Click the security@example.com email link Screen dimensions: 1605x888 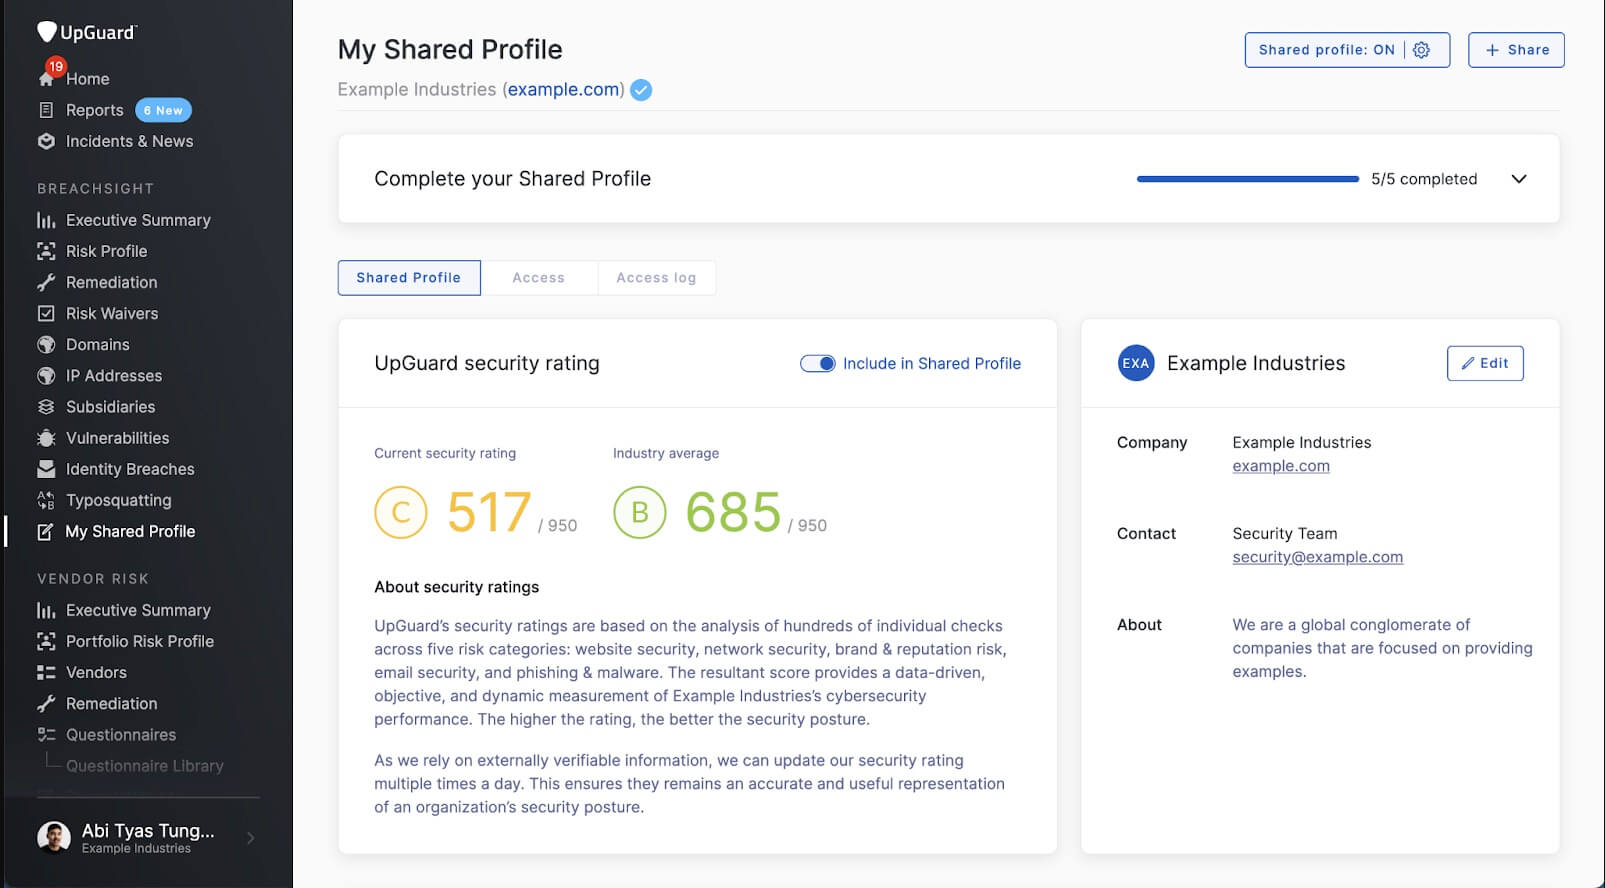1318,557
